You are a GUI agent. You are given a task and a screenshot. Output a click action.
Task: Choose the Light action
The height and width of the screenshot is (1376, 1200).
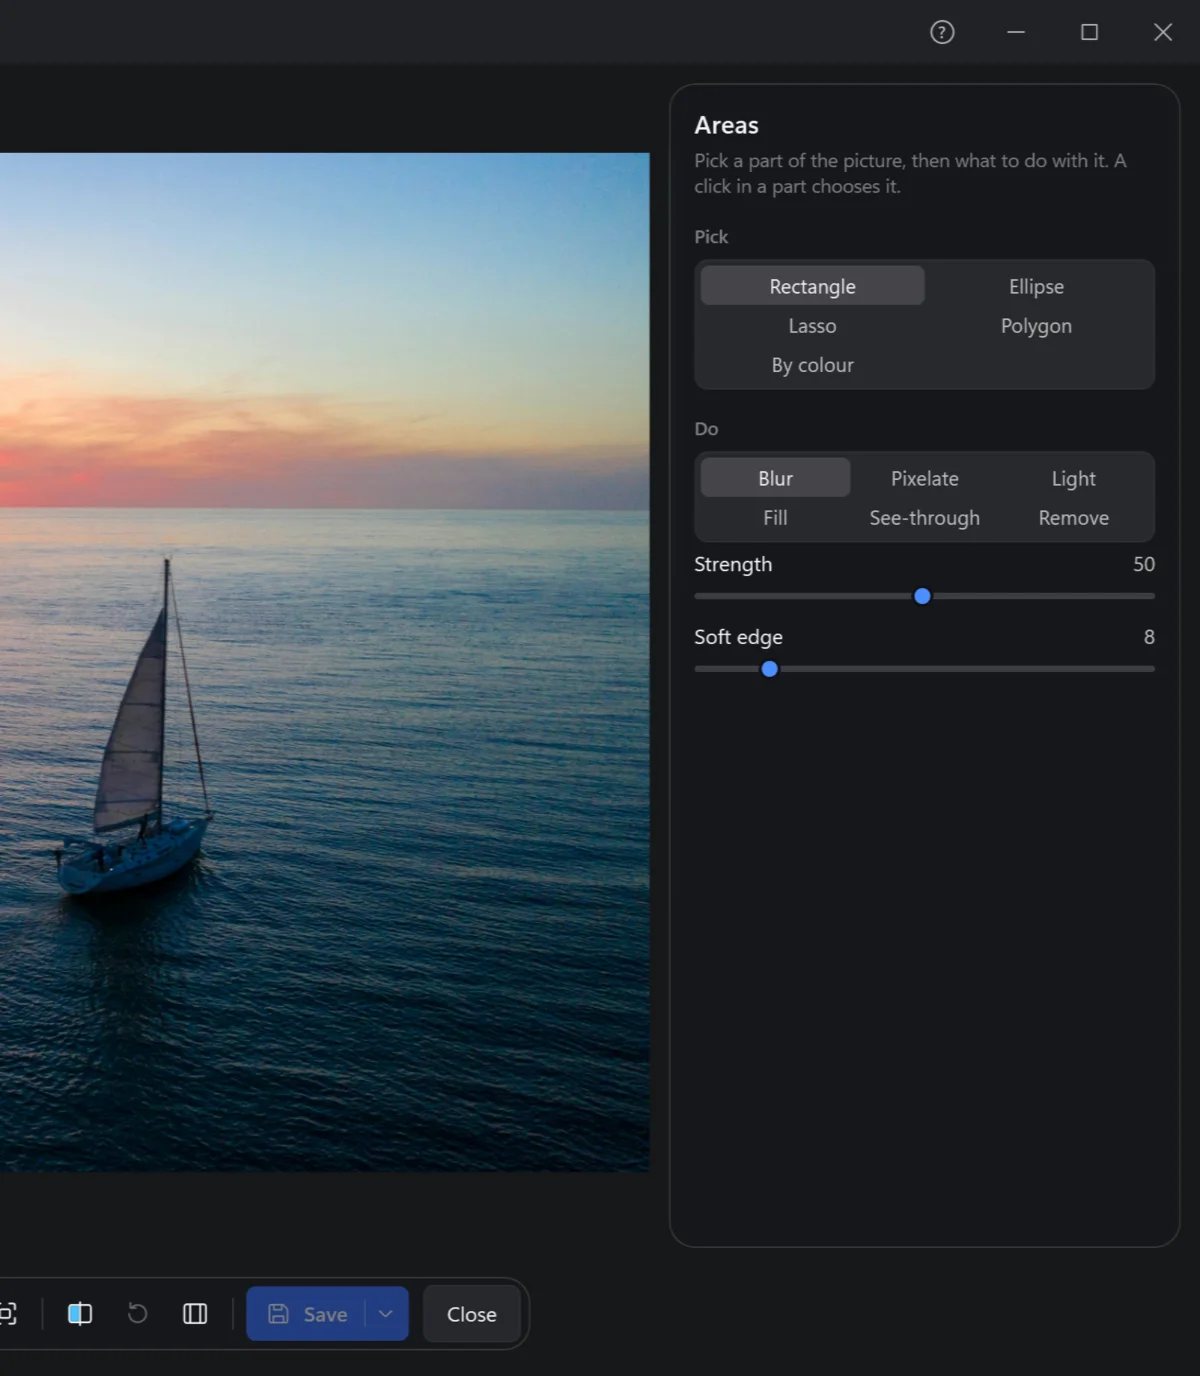(1074, 478)
